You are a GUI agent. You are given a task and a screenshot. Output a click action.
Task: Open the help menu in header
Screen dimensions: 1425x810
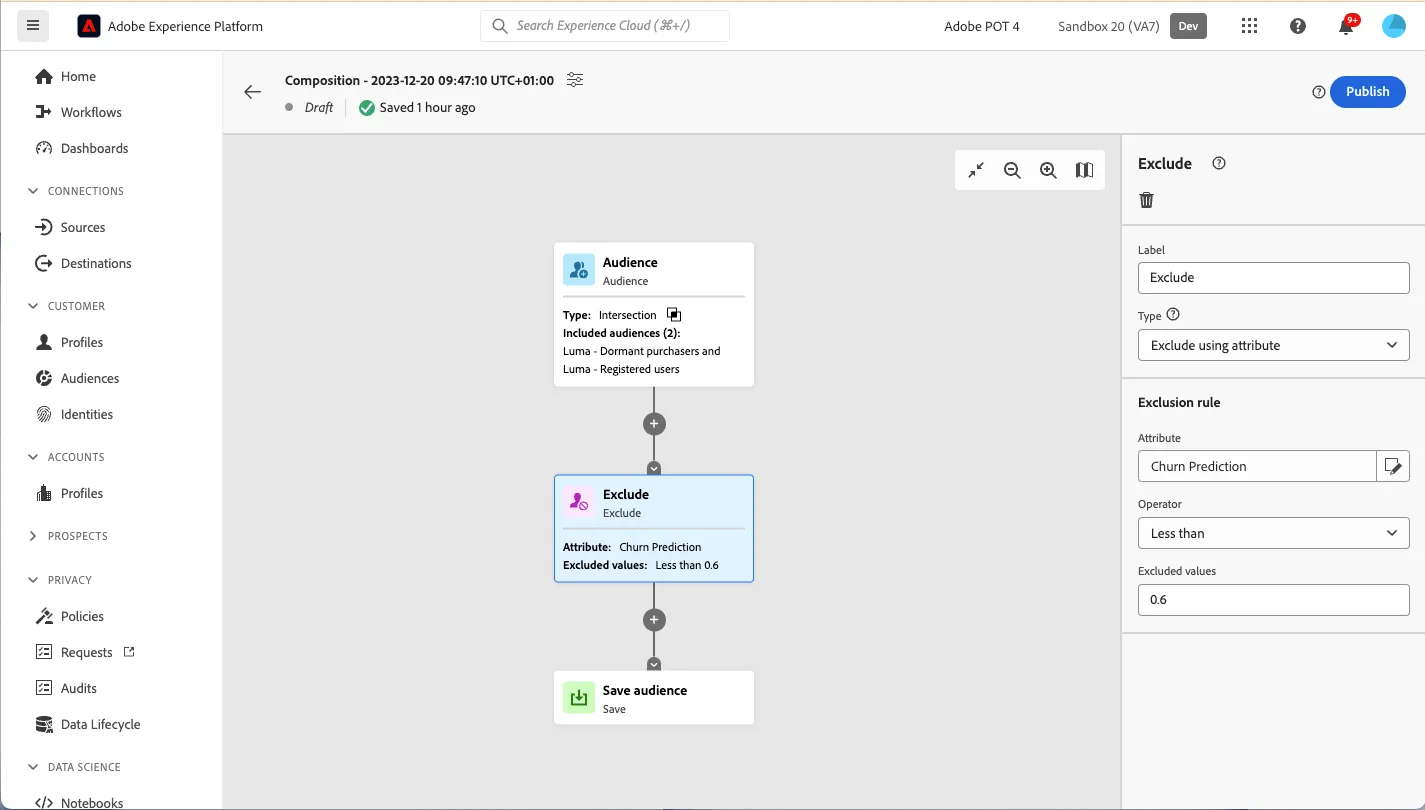[1298, 26]
